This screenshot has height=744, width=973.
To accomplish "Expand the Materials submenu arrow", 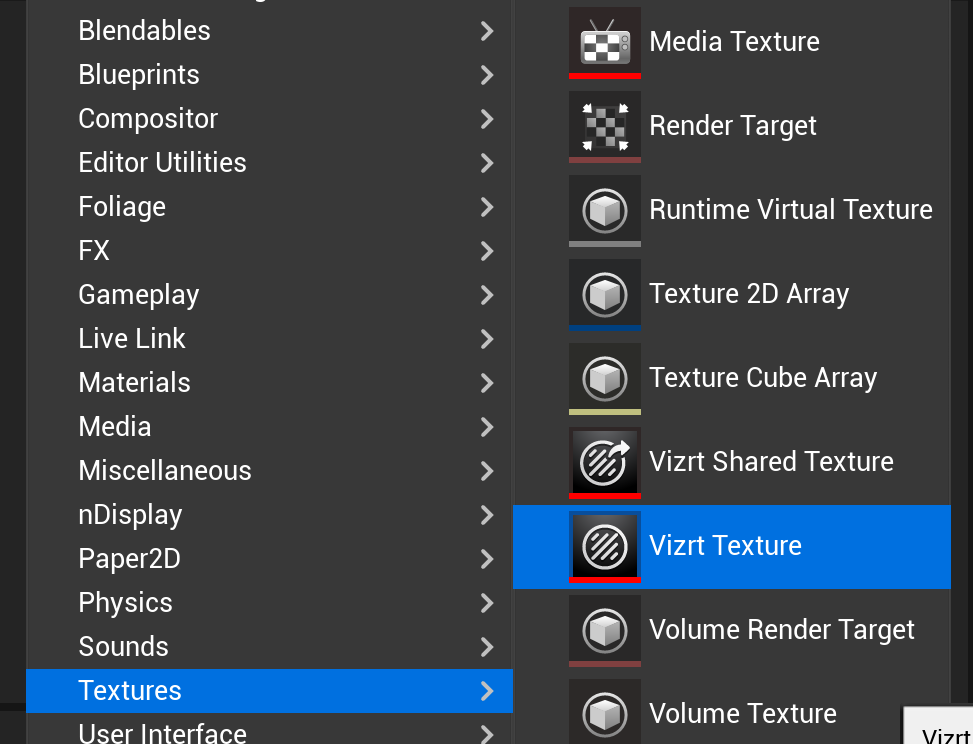I will click(487, 383).
